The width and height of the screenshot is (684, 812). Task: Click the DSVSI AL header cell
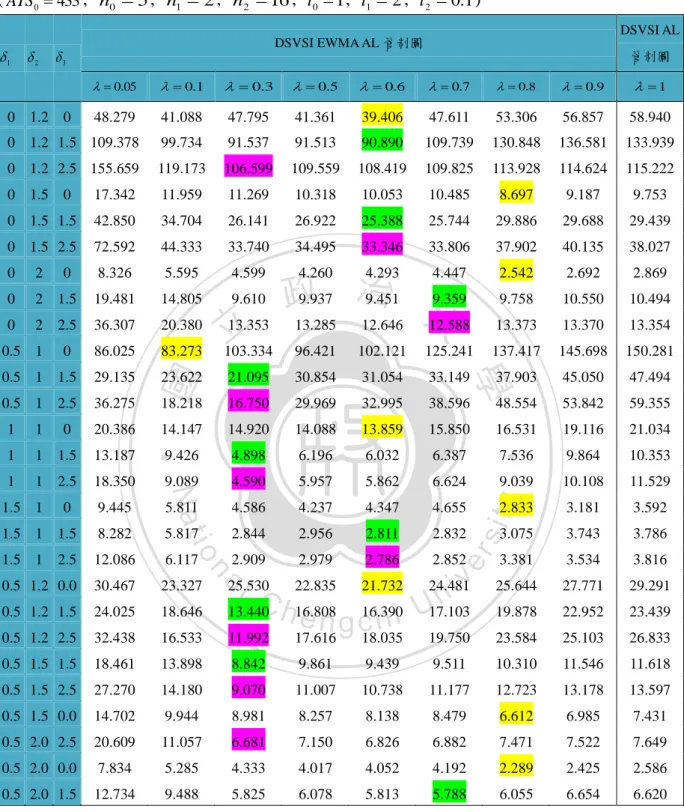point(650,43)
